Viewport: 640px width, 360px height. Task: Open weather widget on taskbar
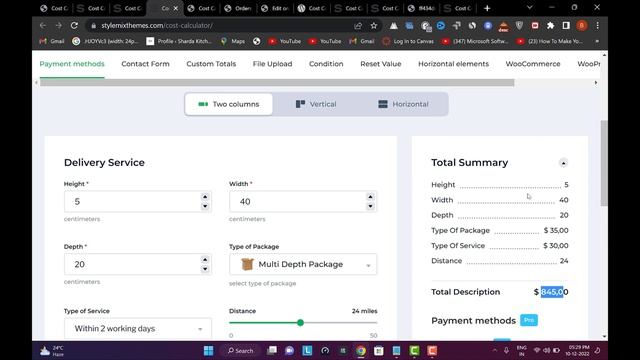pos(51,351)
